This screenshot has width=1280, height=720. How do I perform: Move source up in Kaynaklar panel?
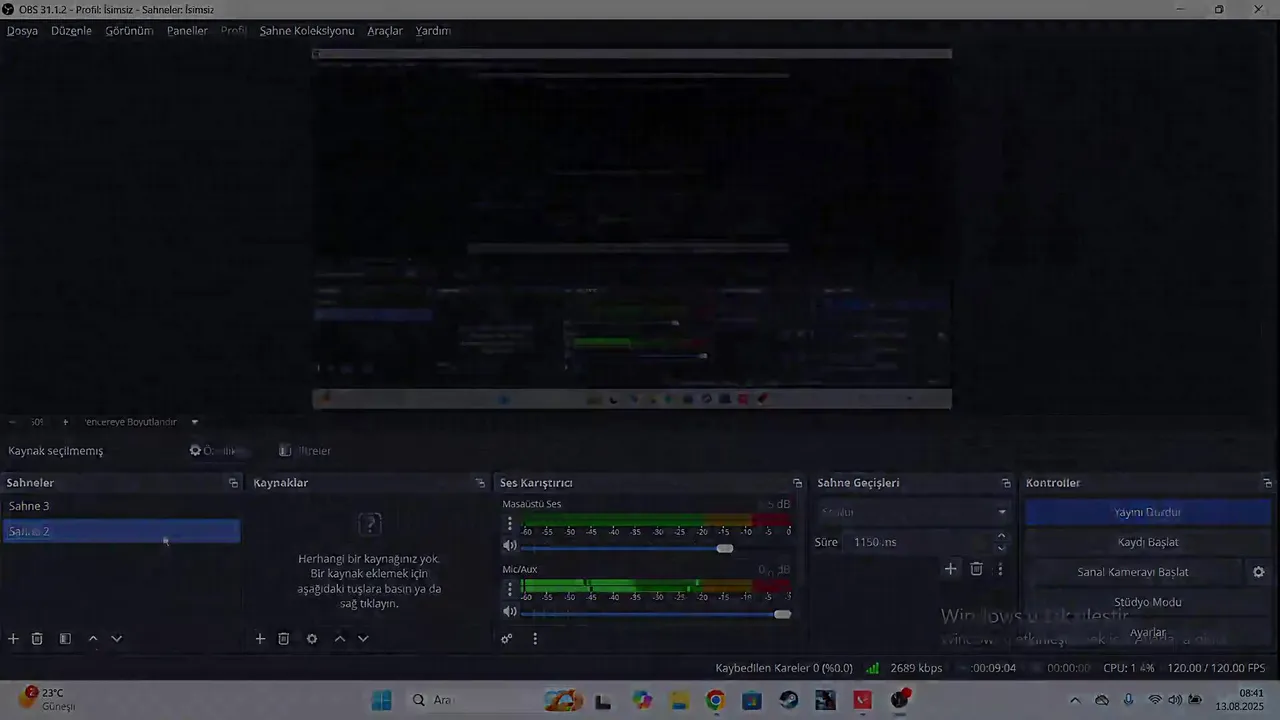pyautogui.click(x=340, y=639)
